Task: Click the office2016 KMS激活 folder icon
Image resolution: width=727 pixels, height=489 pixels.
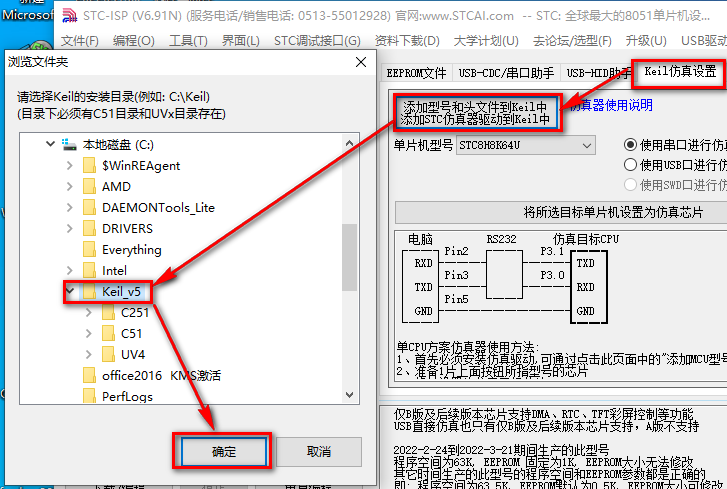Action: click(x=89, y=375)
